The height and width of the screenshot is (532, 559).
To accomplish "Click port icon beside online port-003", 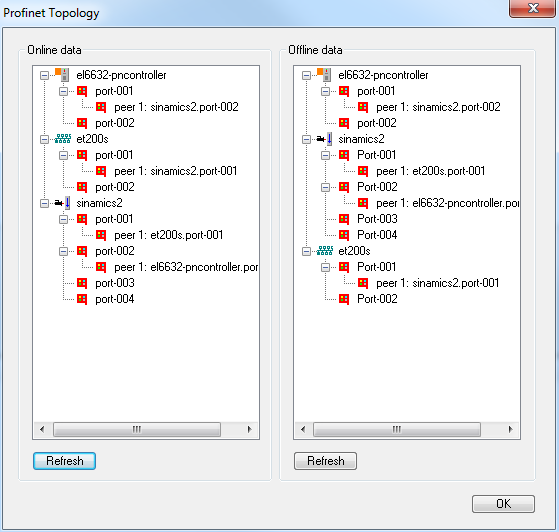I will [x=82, y=283].
